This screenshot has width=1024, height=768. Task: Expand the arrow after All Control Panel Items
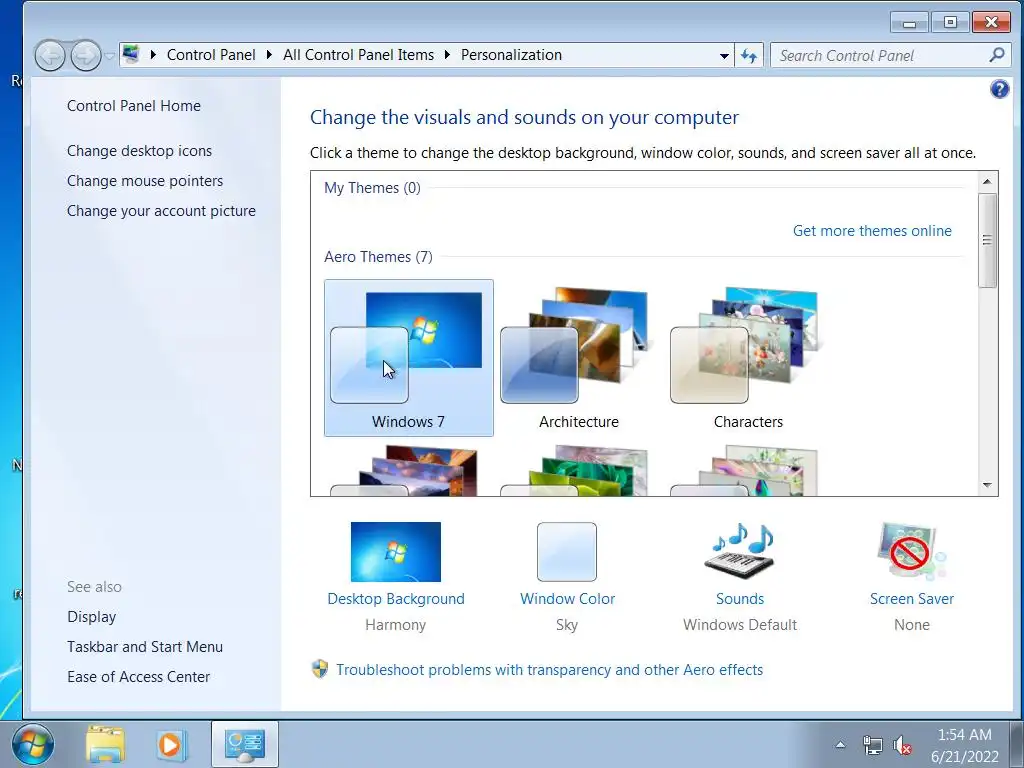coord(447,55)
